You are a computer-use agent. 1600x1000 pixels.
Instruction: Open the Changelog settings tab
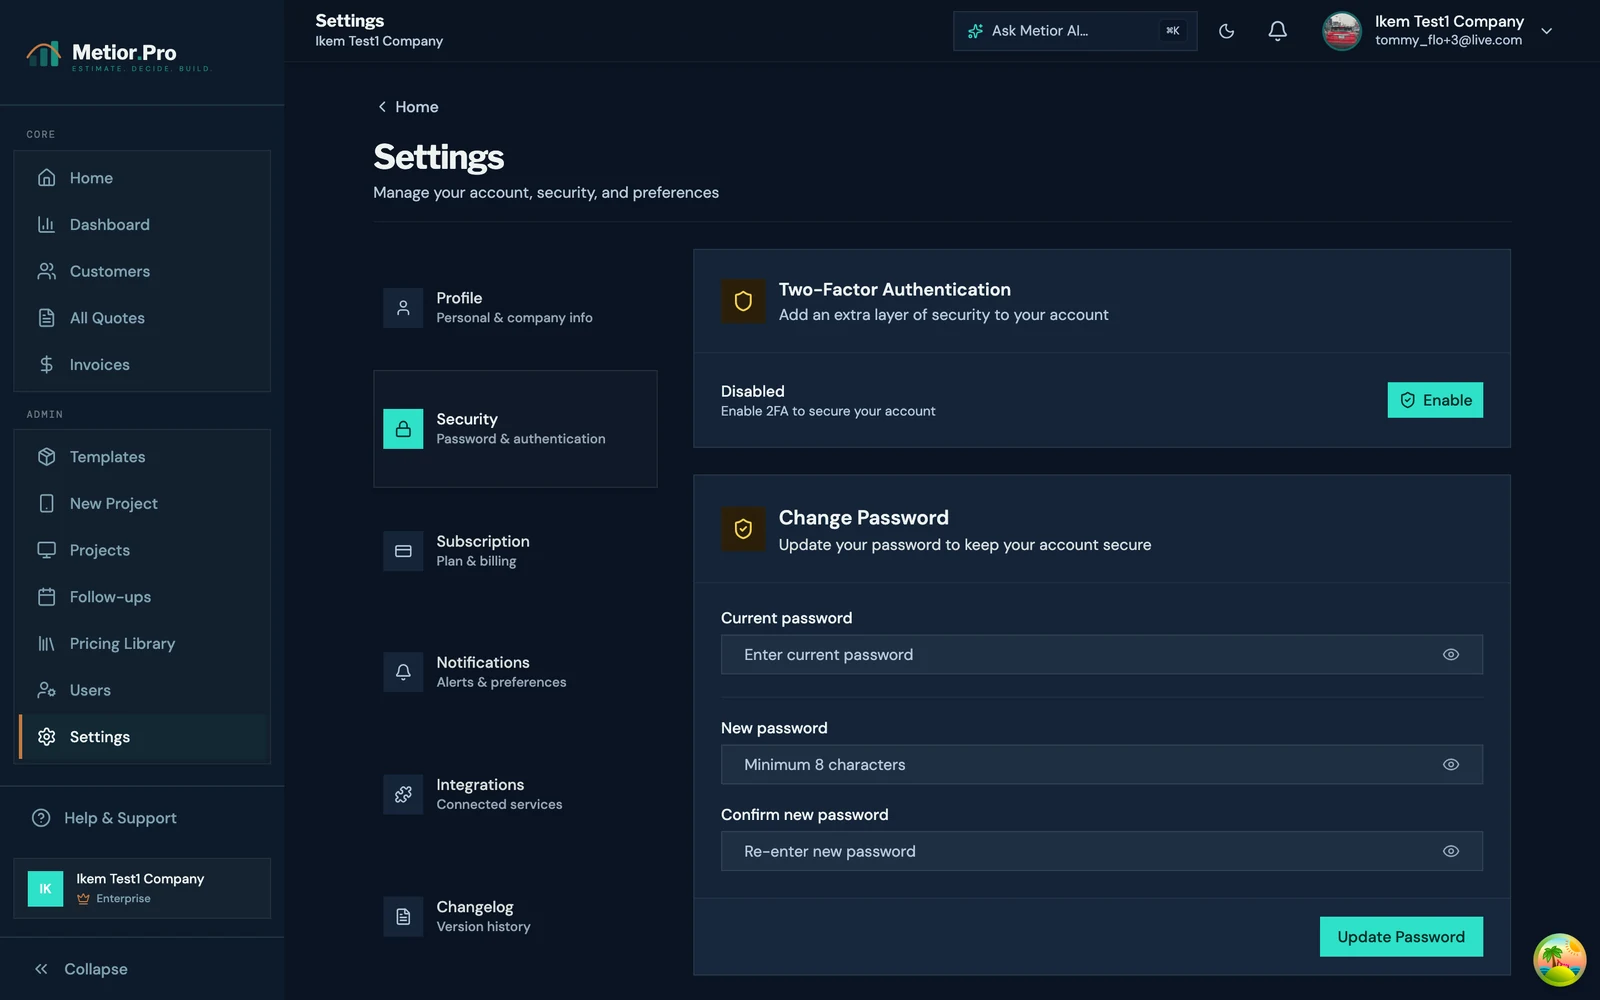tap(515, 916)
